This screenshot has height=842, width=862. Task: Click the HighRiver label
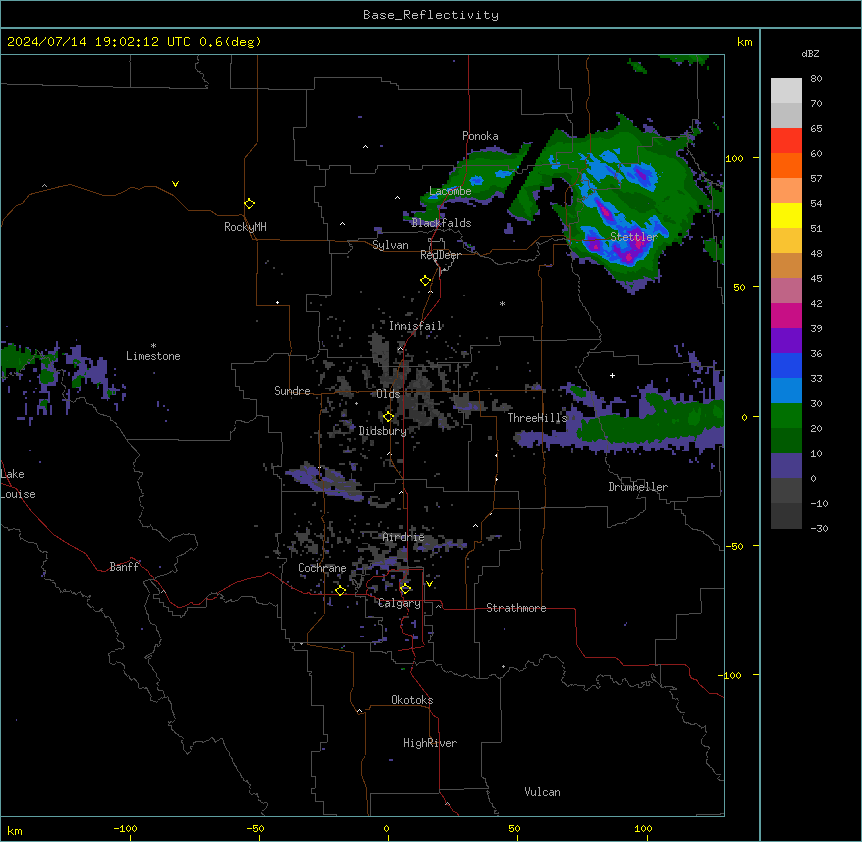[x=430, y=743]
